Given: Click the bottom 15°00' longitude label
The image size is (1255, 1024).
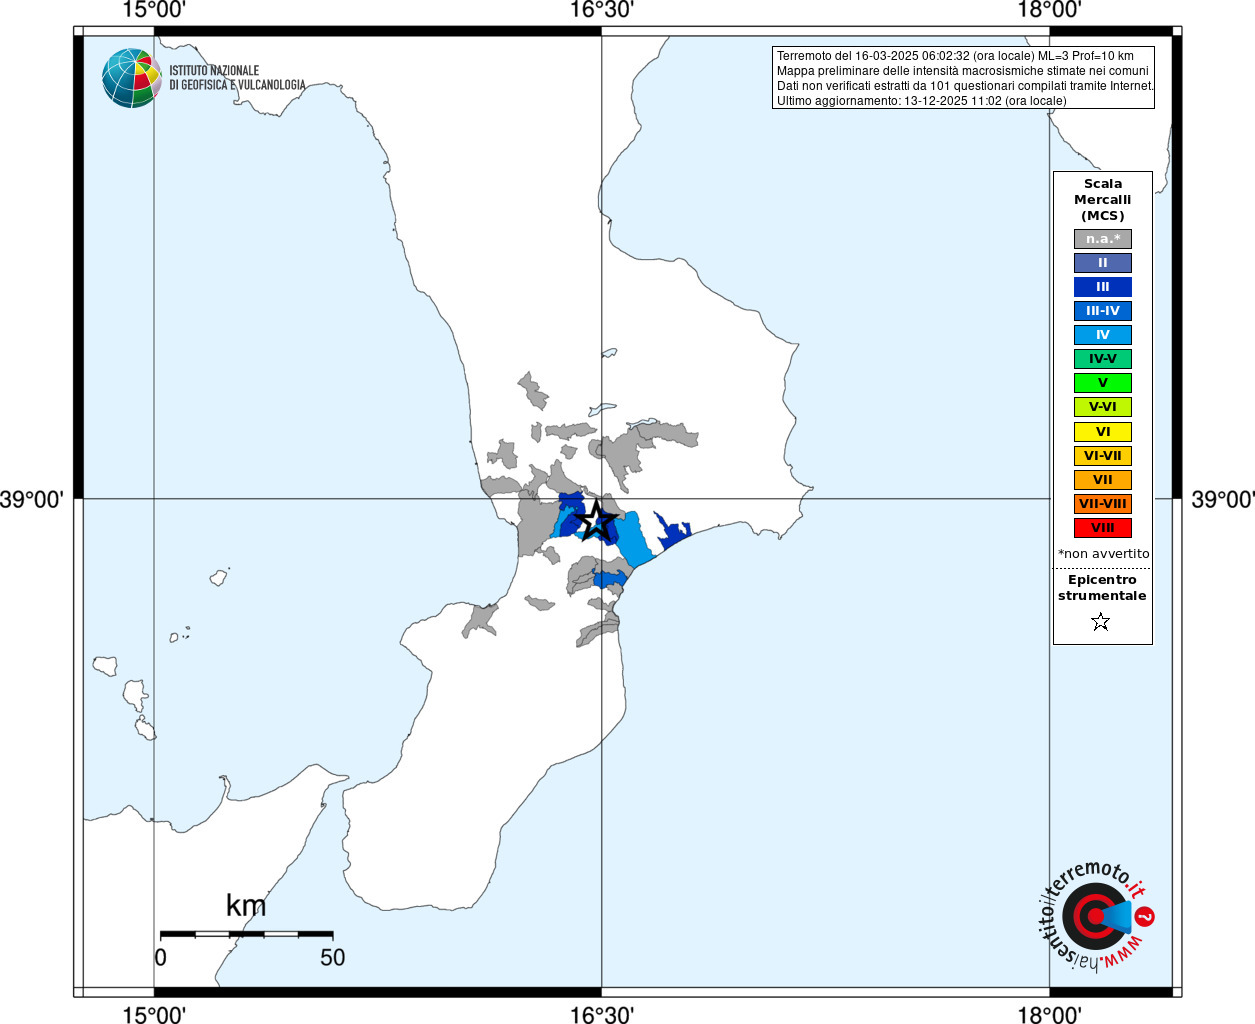Looking at the screenshot, I should pos(154,1014).
